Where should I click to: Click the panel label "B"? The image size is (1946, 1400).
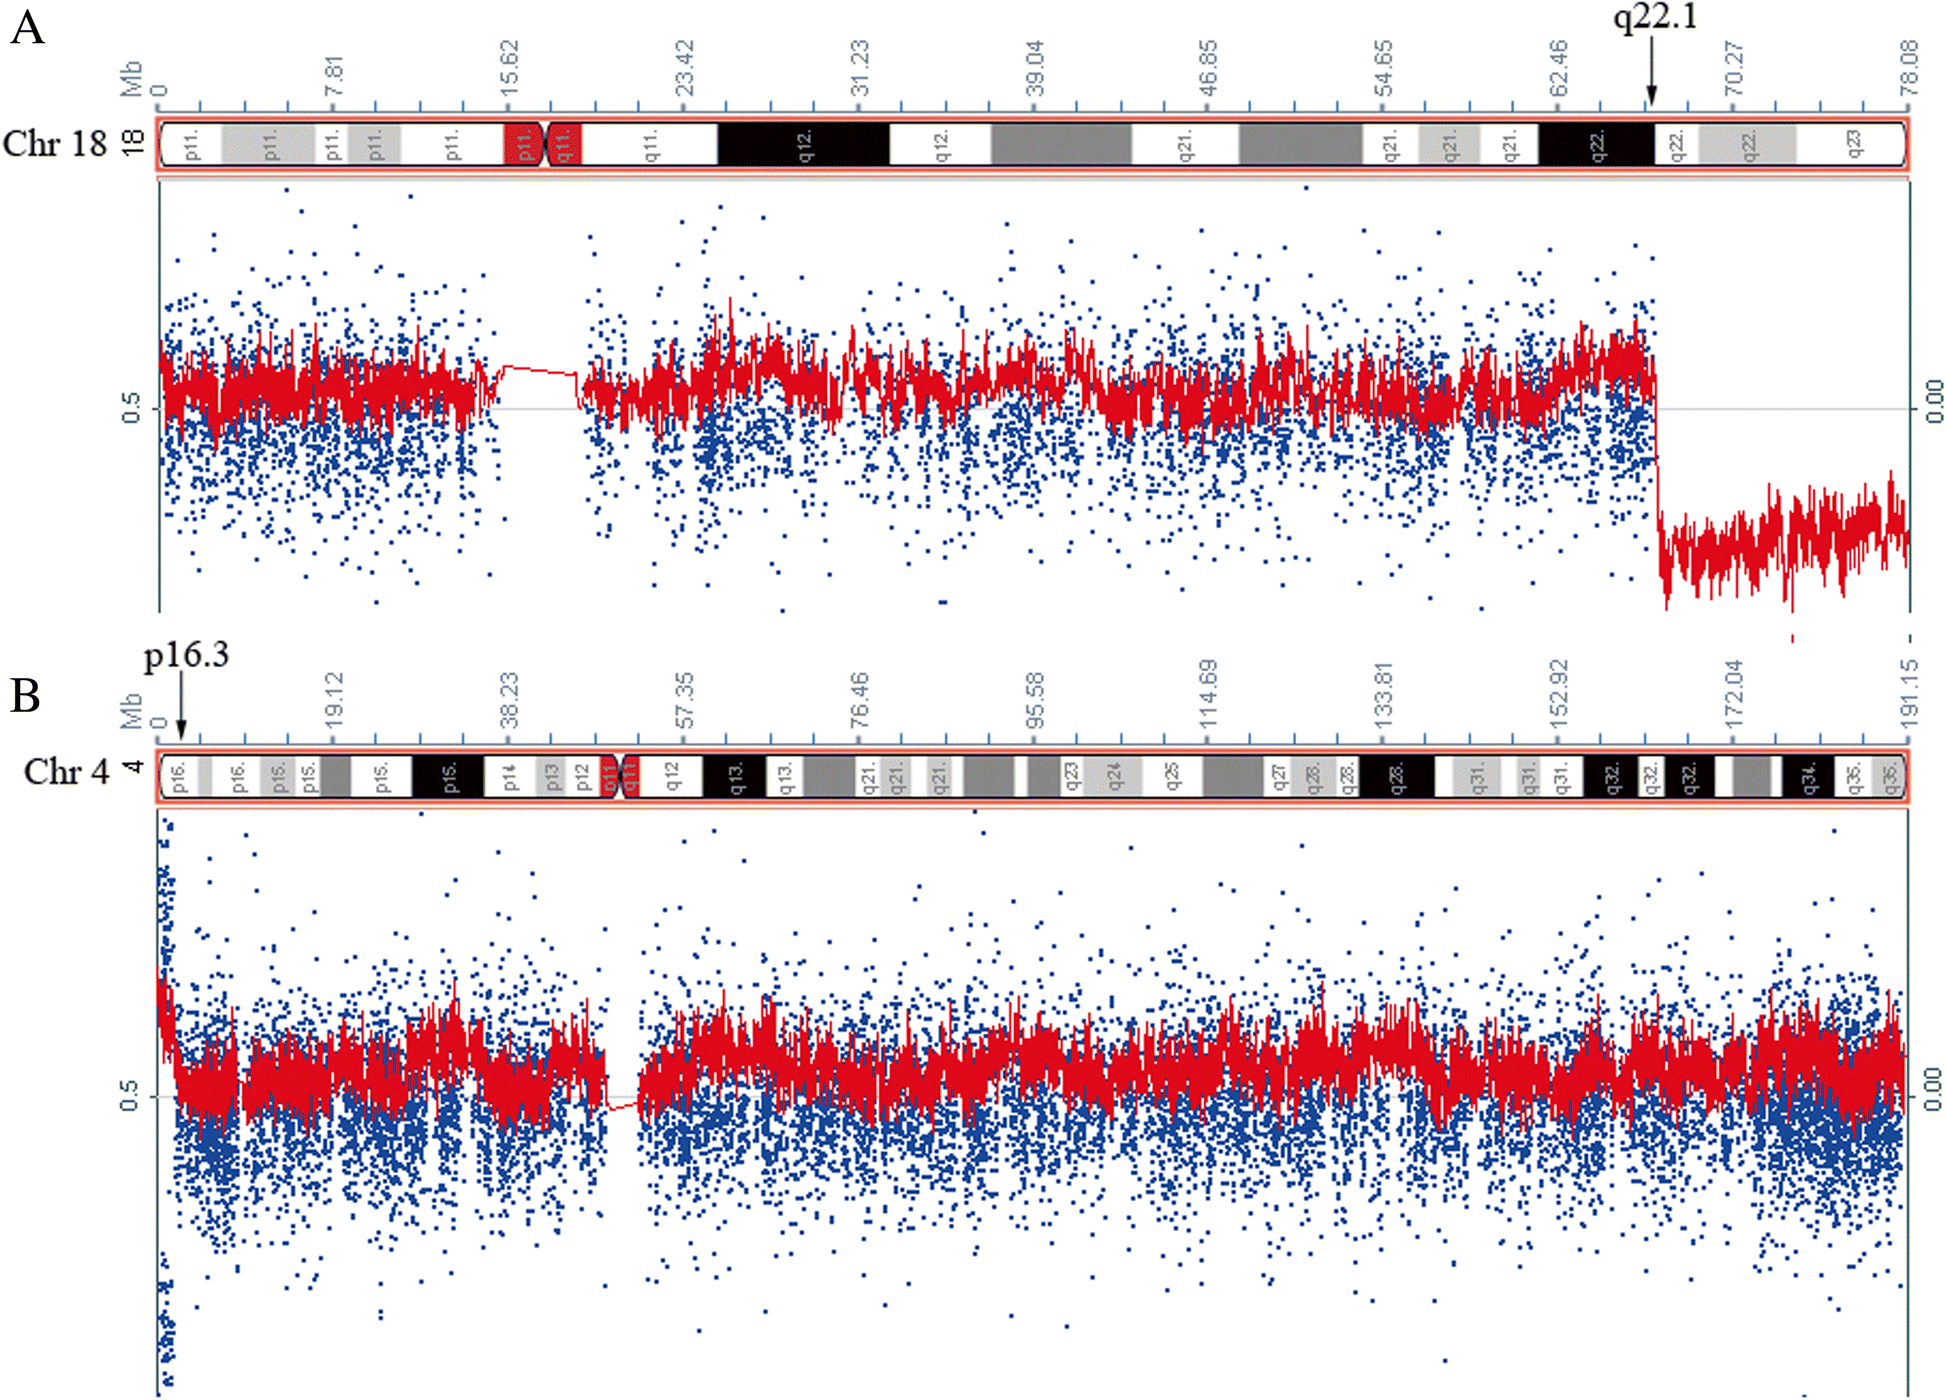tap(25, 695)
